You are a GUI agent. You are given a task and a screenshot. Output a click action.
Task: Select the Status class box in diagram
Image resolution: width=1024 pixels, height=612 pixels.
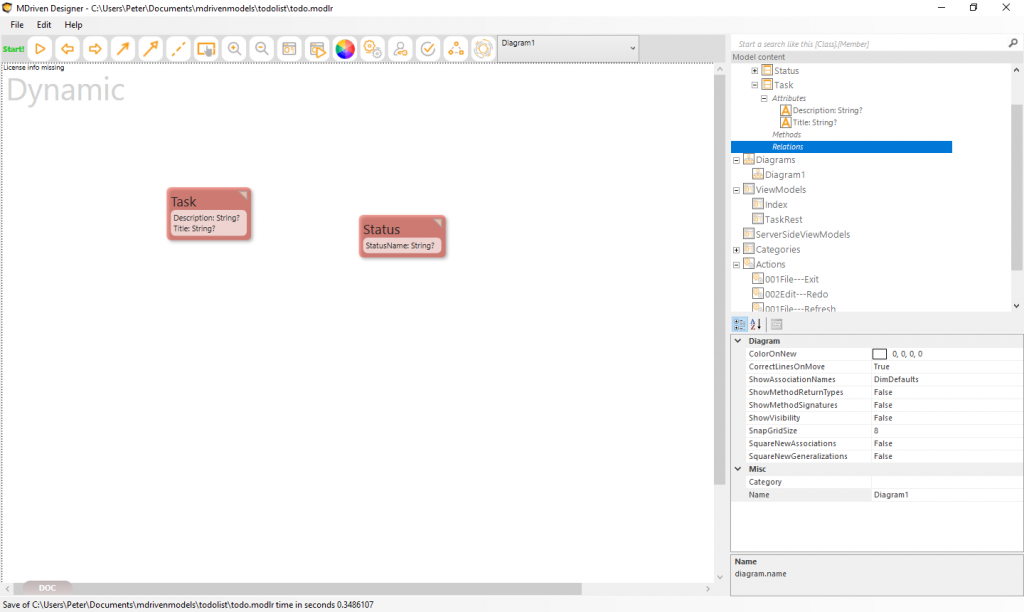(402, 236)
